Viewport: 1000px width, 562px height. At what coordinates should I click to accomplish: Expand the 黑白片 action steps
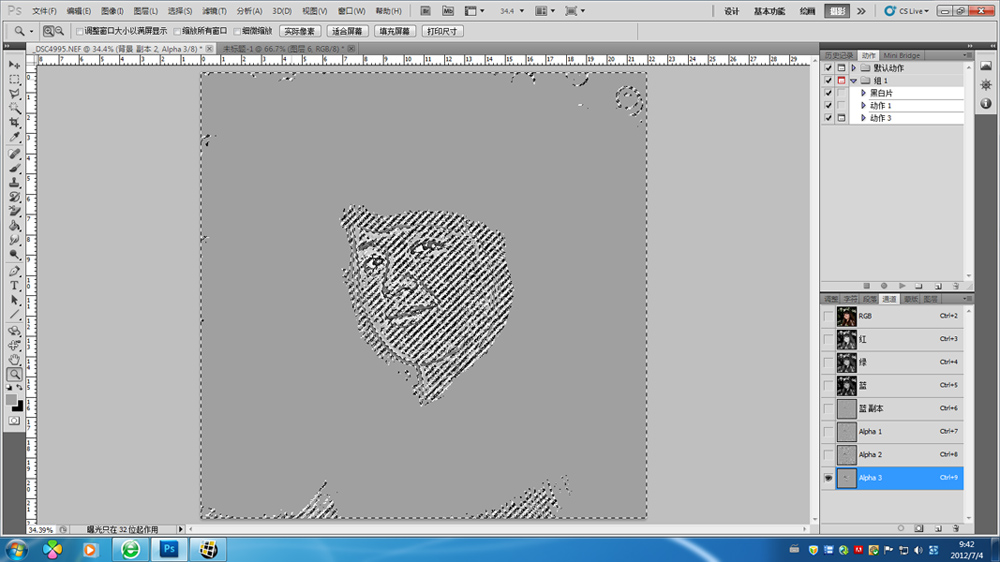click(x=863, y=93)
